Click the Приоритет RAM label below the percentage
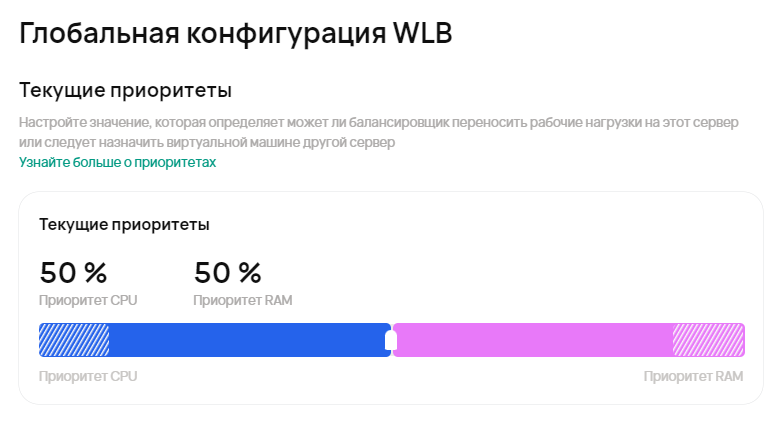The height and width of the screenshot is (424, 782). [x=243, y=299]
